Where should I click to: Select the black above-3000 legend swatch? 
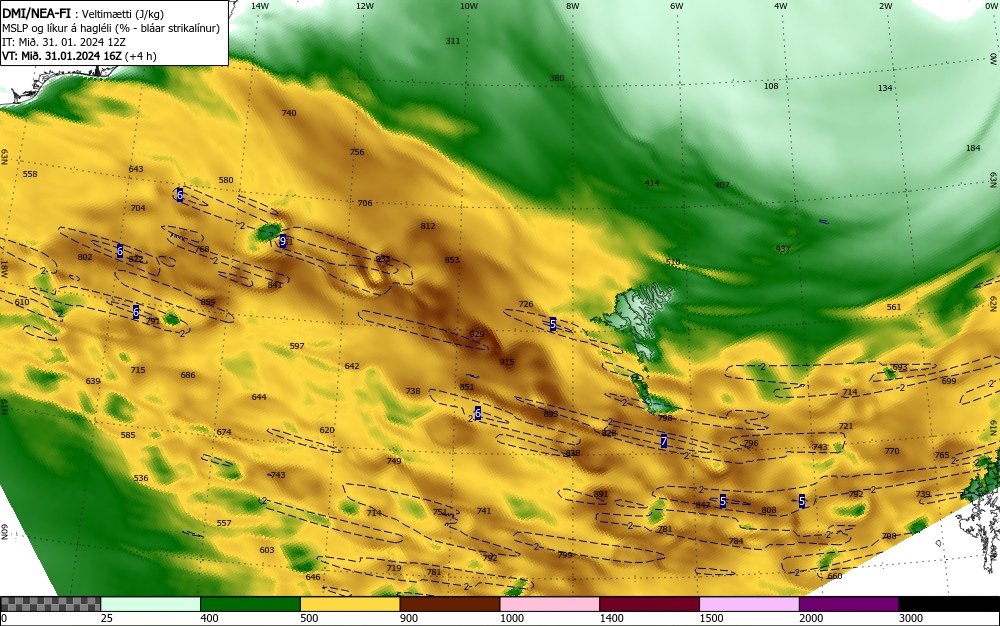pos(949,604)
